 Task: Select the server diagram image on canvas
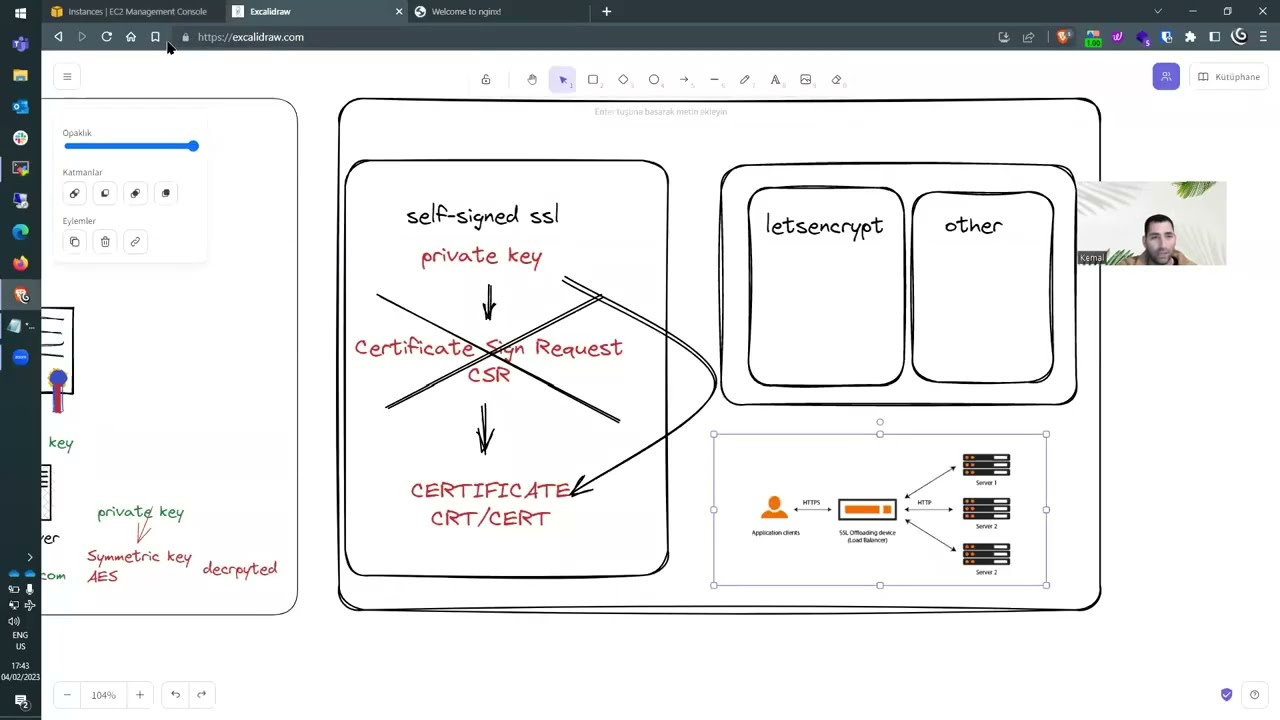[880, 510]
